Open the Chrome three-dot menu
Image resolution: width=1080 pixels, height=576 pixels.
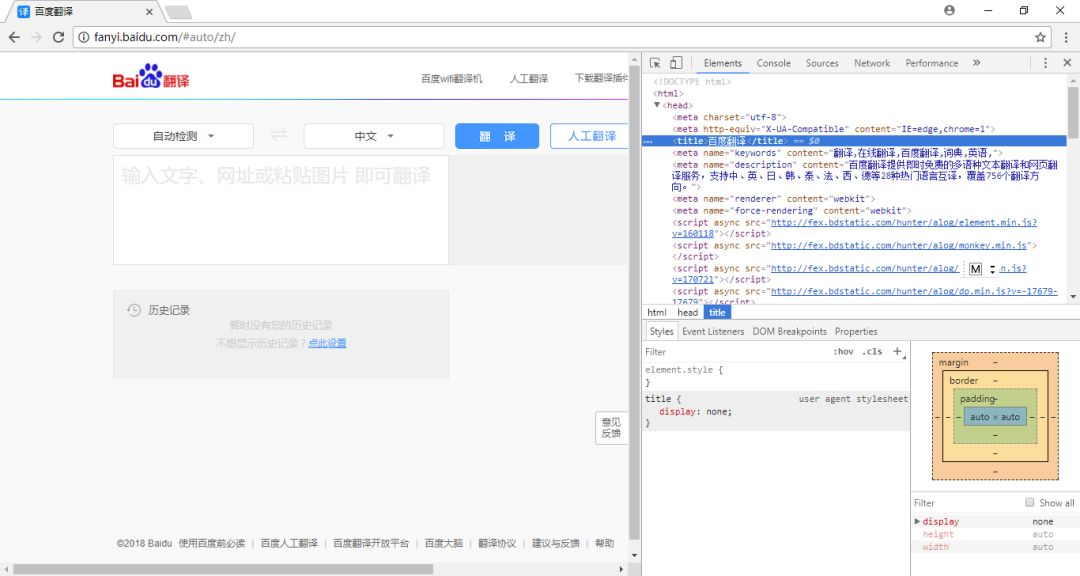(1066, 37)
